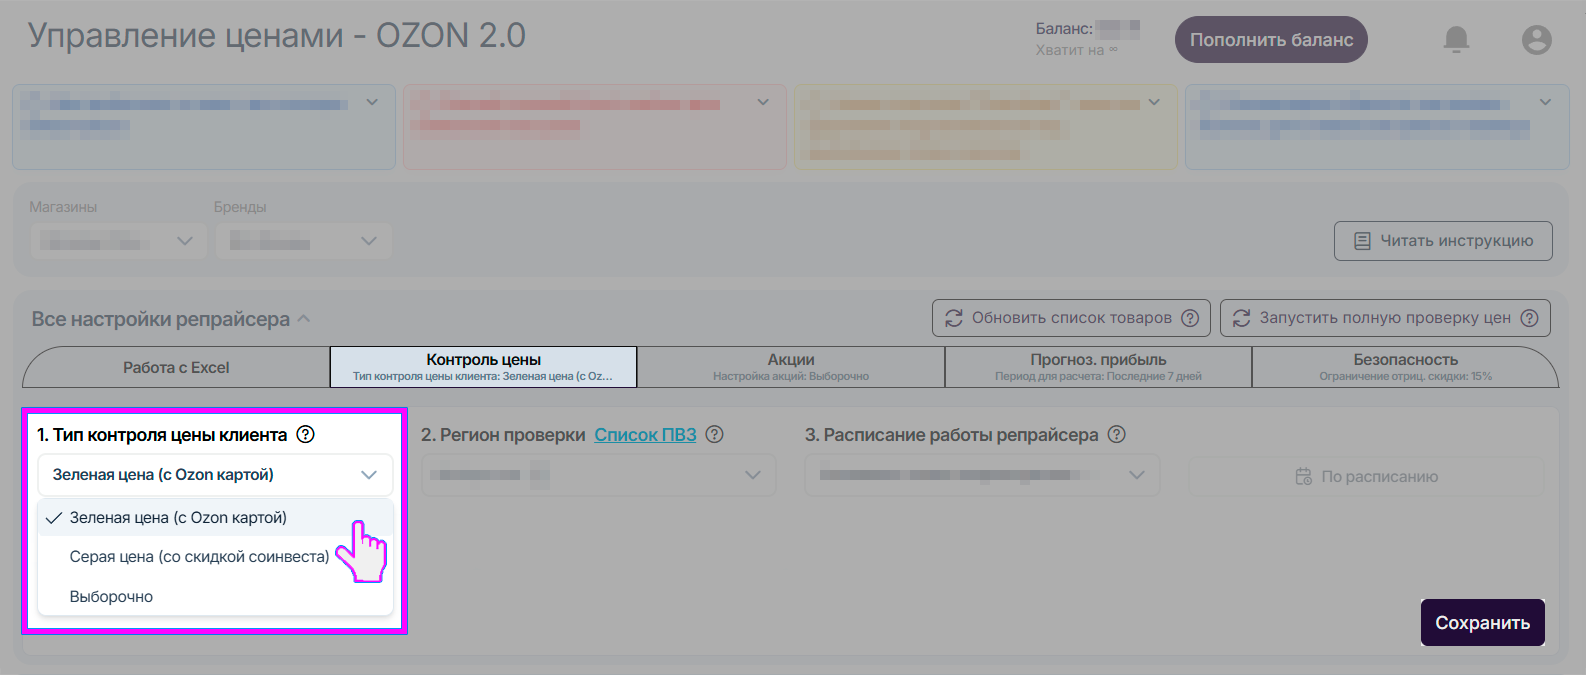Open the user profile avatar
This screenshot has height=675, width=1586.
pos(1536,40)
